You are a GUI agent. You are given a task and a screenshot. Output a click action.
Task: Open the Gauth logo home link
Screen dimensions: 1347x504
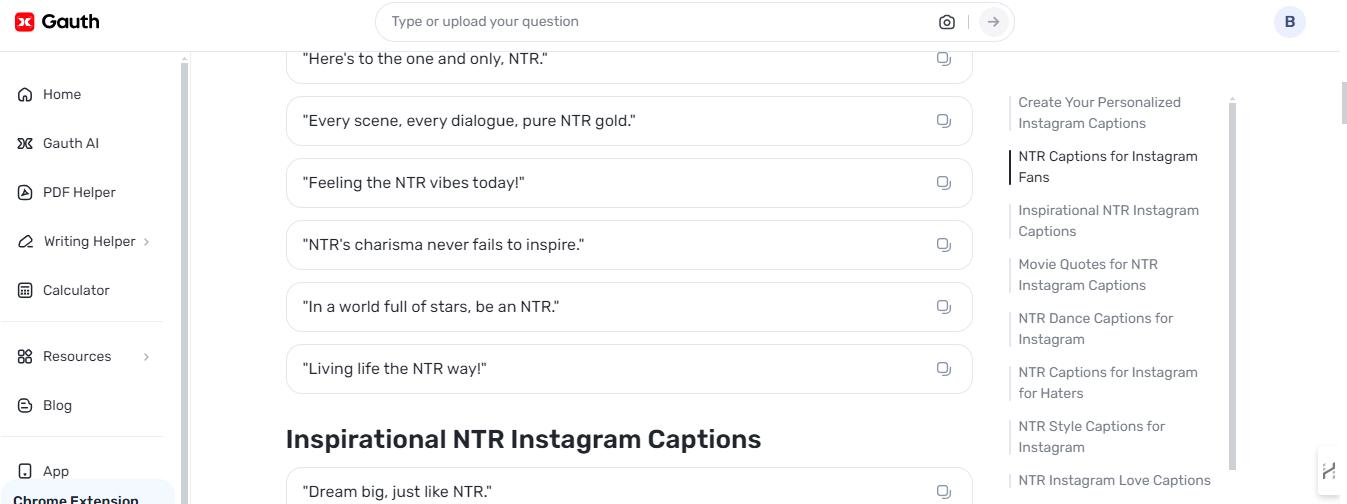57,22
